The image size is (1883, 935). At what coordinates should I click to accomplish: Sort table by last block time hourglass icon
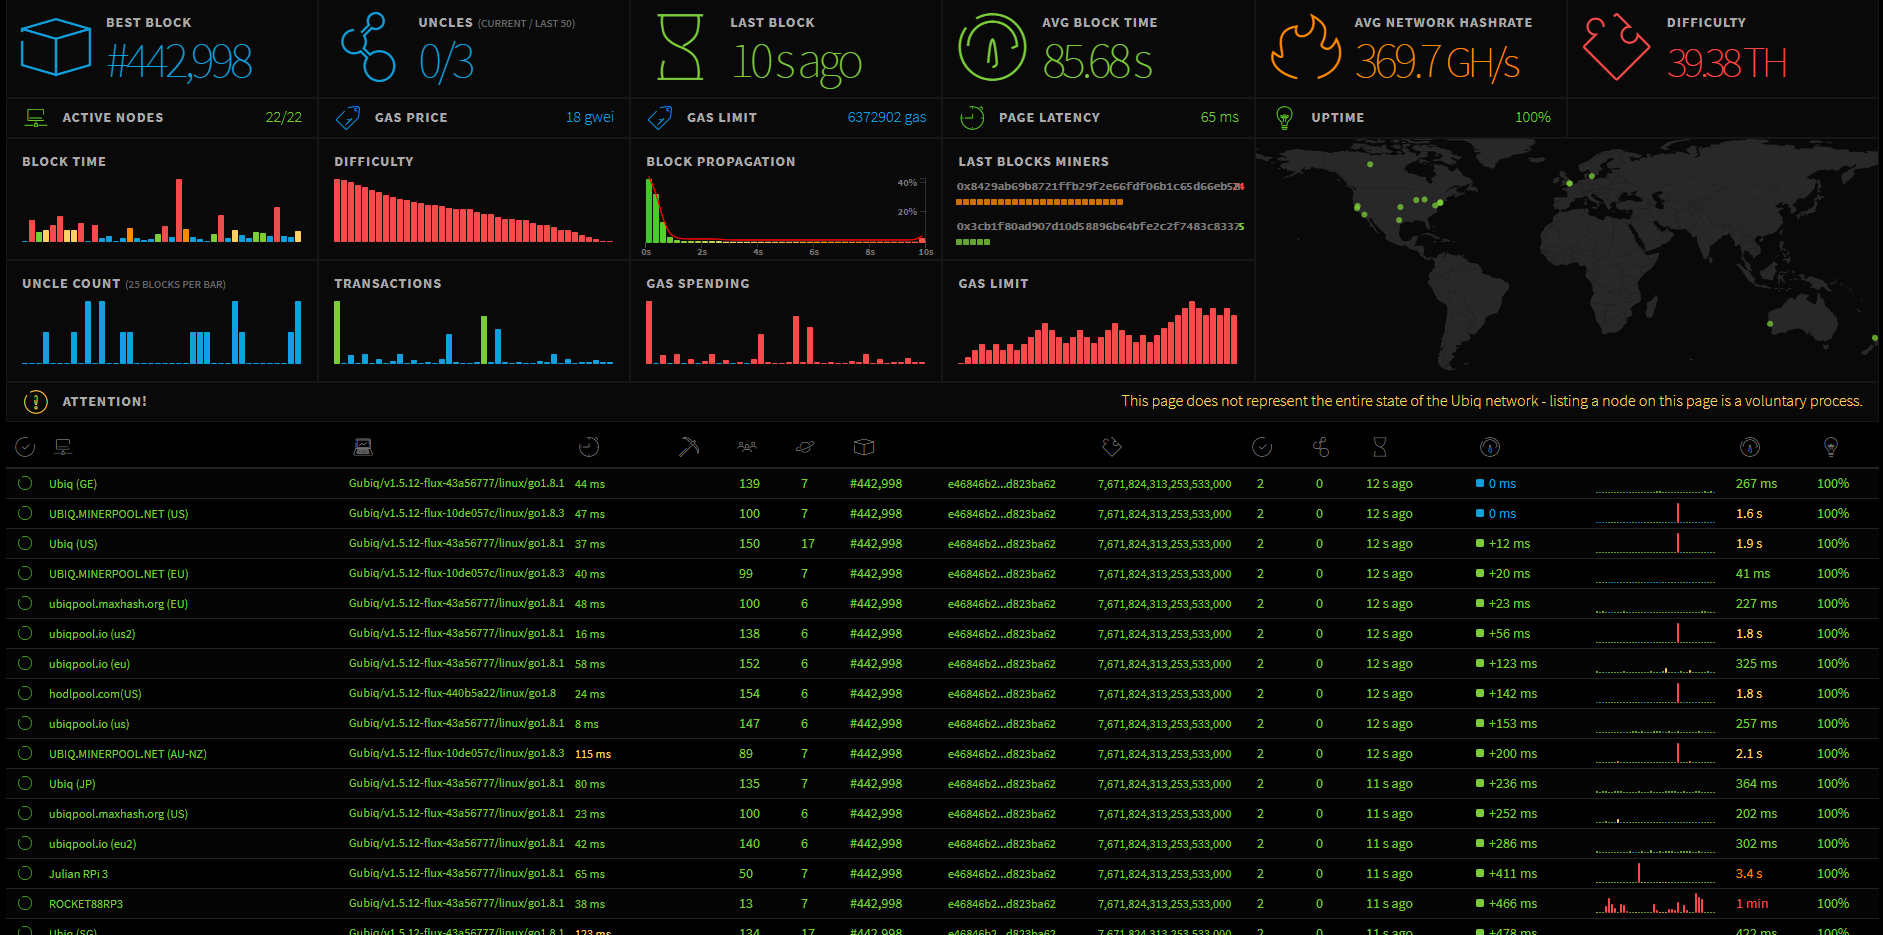pos(1380,447)
